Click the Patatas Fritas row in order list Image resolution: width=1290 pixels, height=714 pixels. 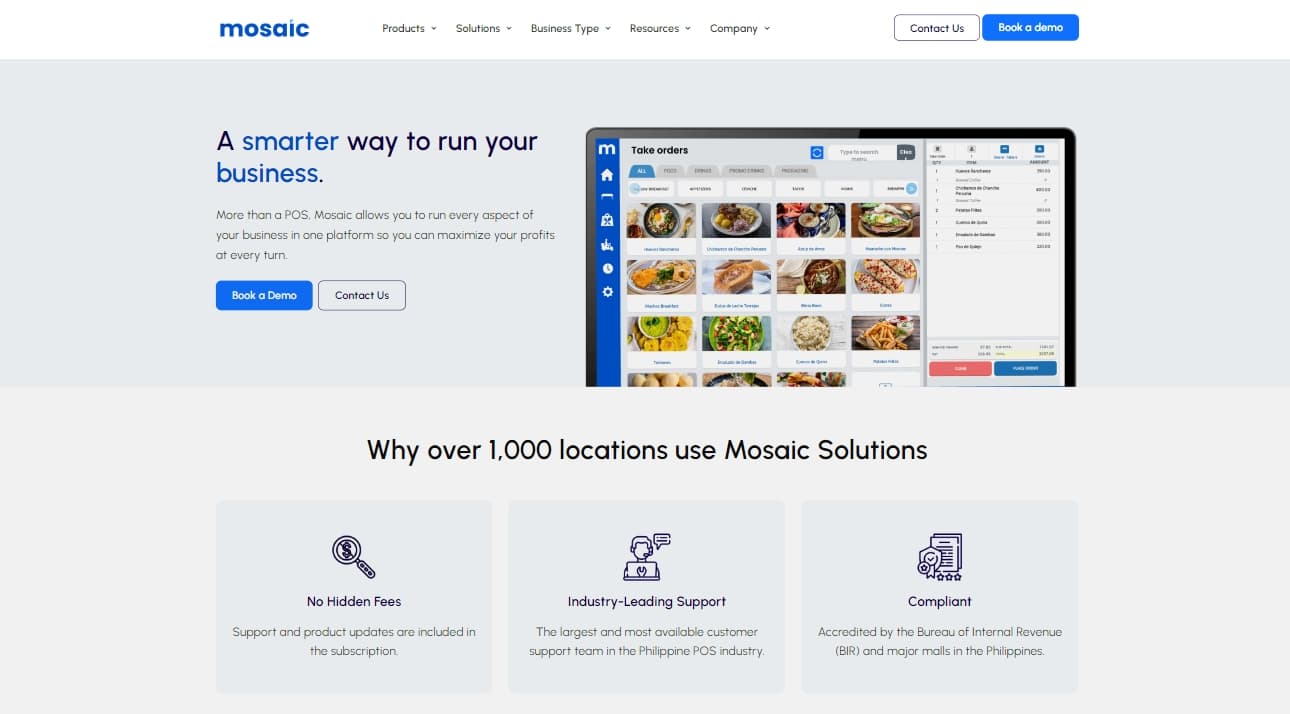pyautogui.click(x=993, y=210)
